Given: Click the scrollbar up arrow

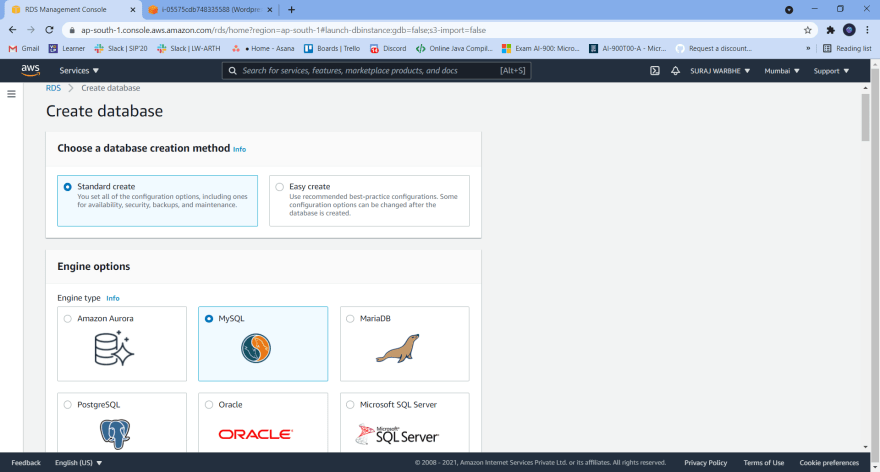Looking at the screenshot, I should click(x=865, y=88).
